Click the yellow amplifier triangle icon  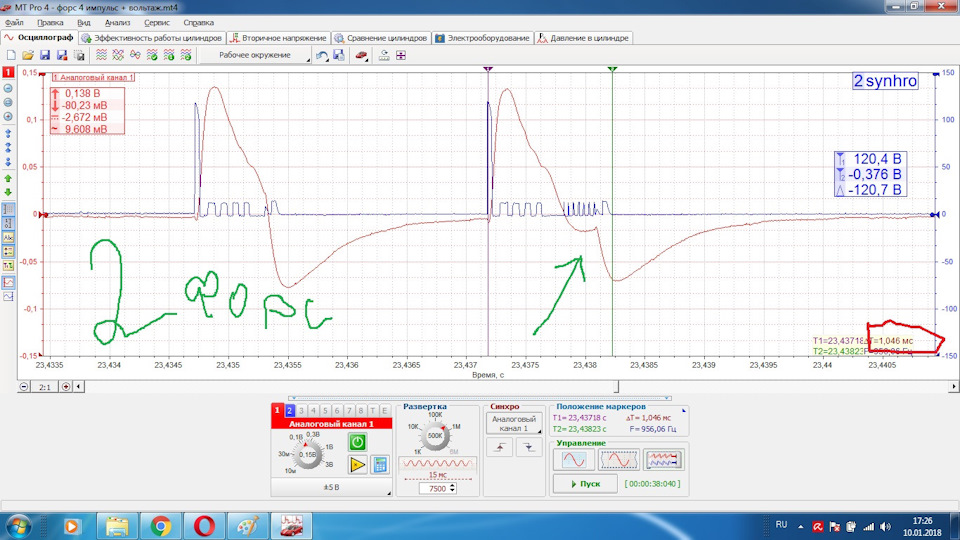358,465
